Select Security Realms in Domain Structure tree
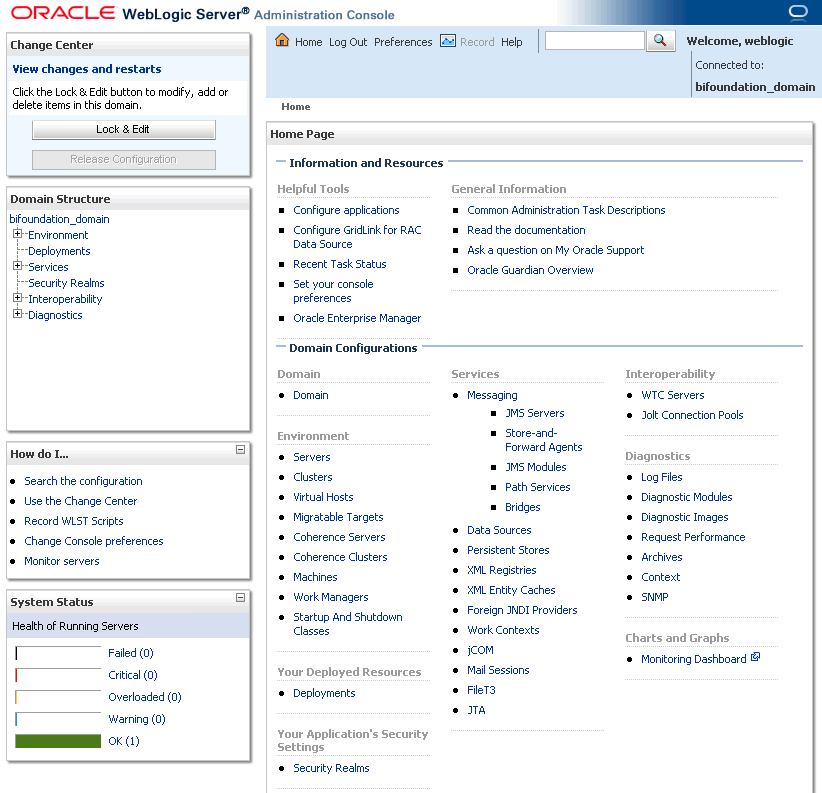 67,283
